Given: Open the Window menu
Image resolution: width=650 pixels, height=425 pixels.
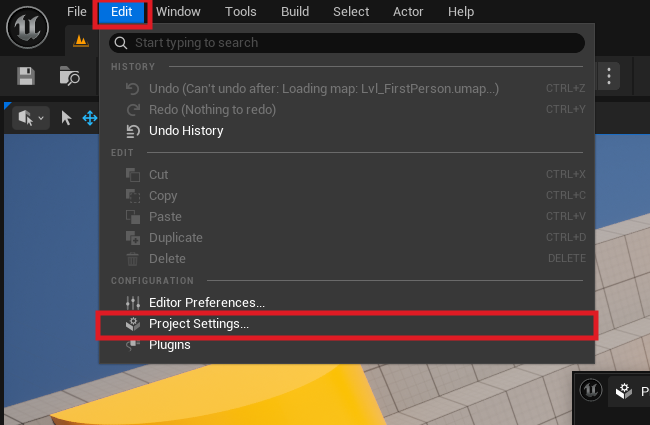Looking at the screenshot, I should click(178, 12).
